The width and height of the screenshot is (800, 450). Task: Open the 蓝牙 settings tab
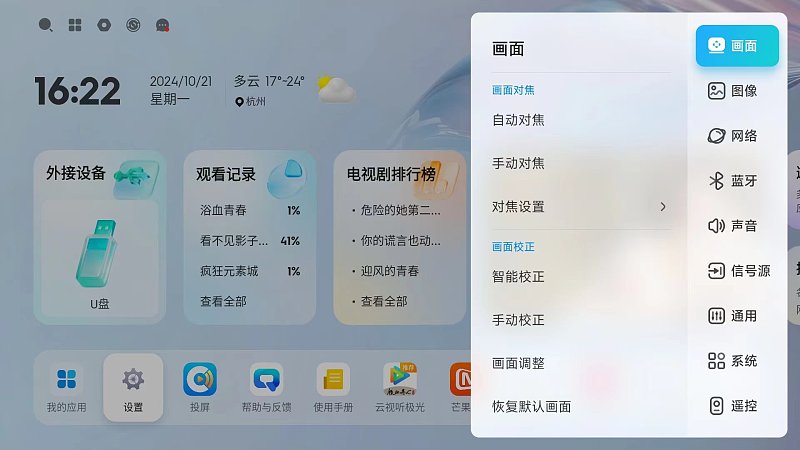point(732,181)
